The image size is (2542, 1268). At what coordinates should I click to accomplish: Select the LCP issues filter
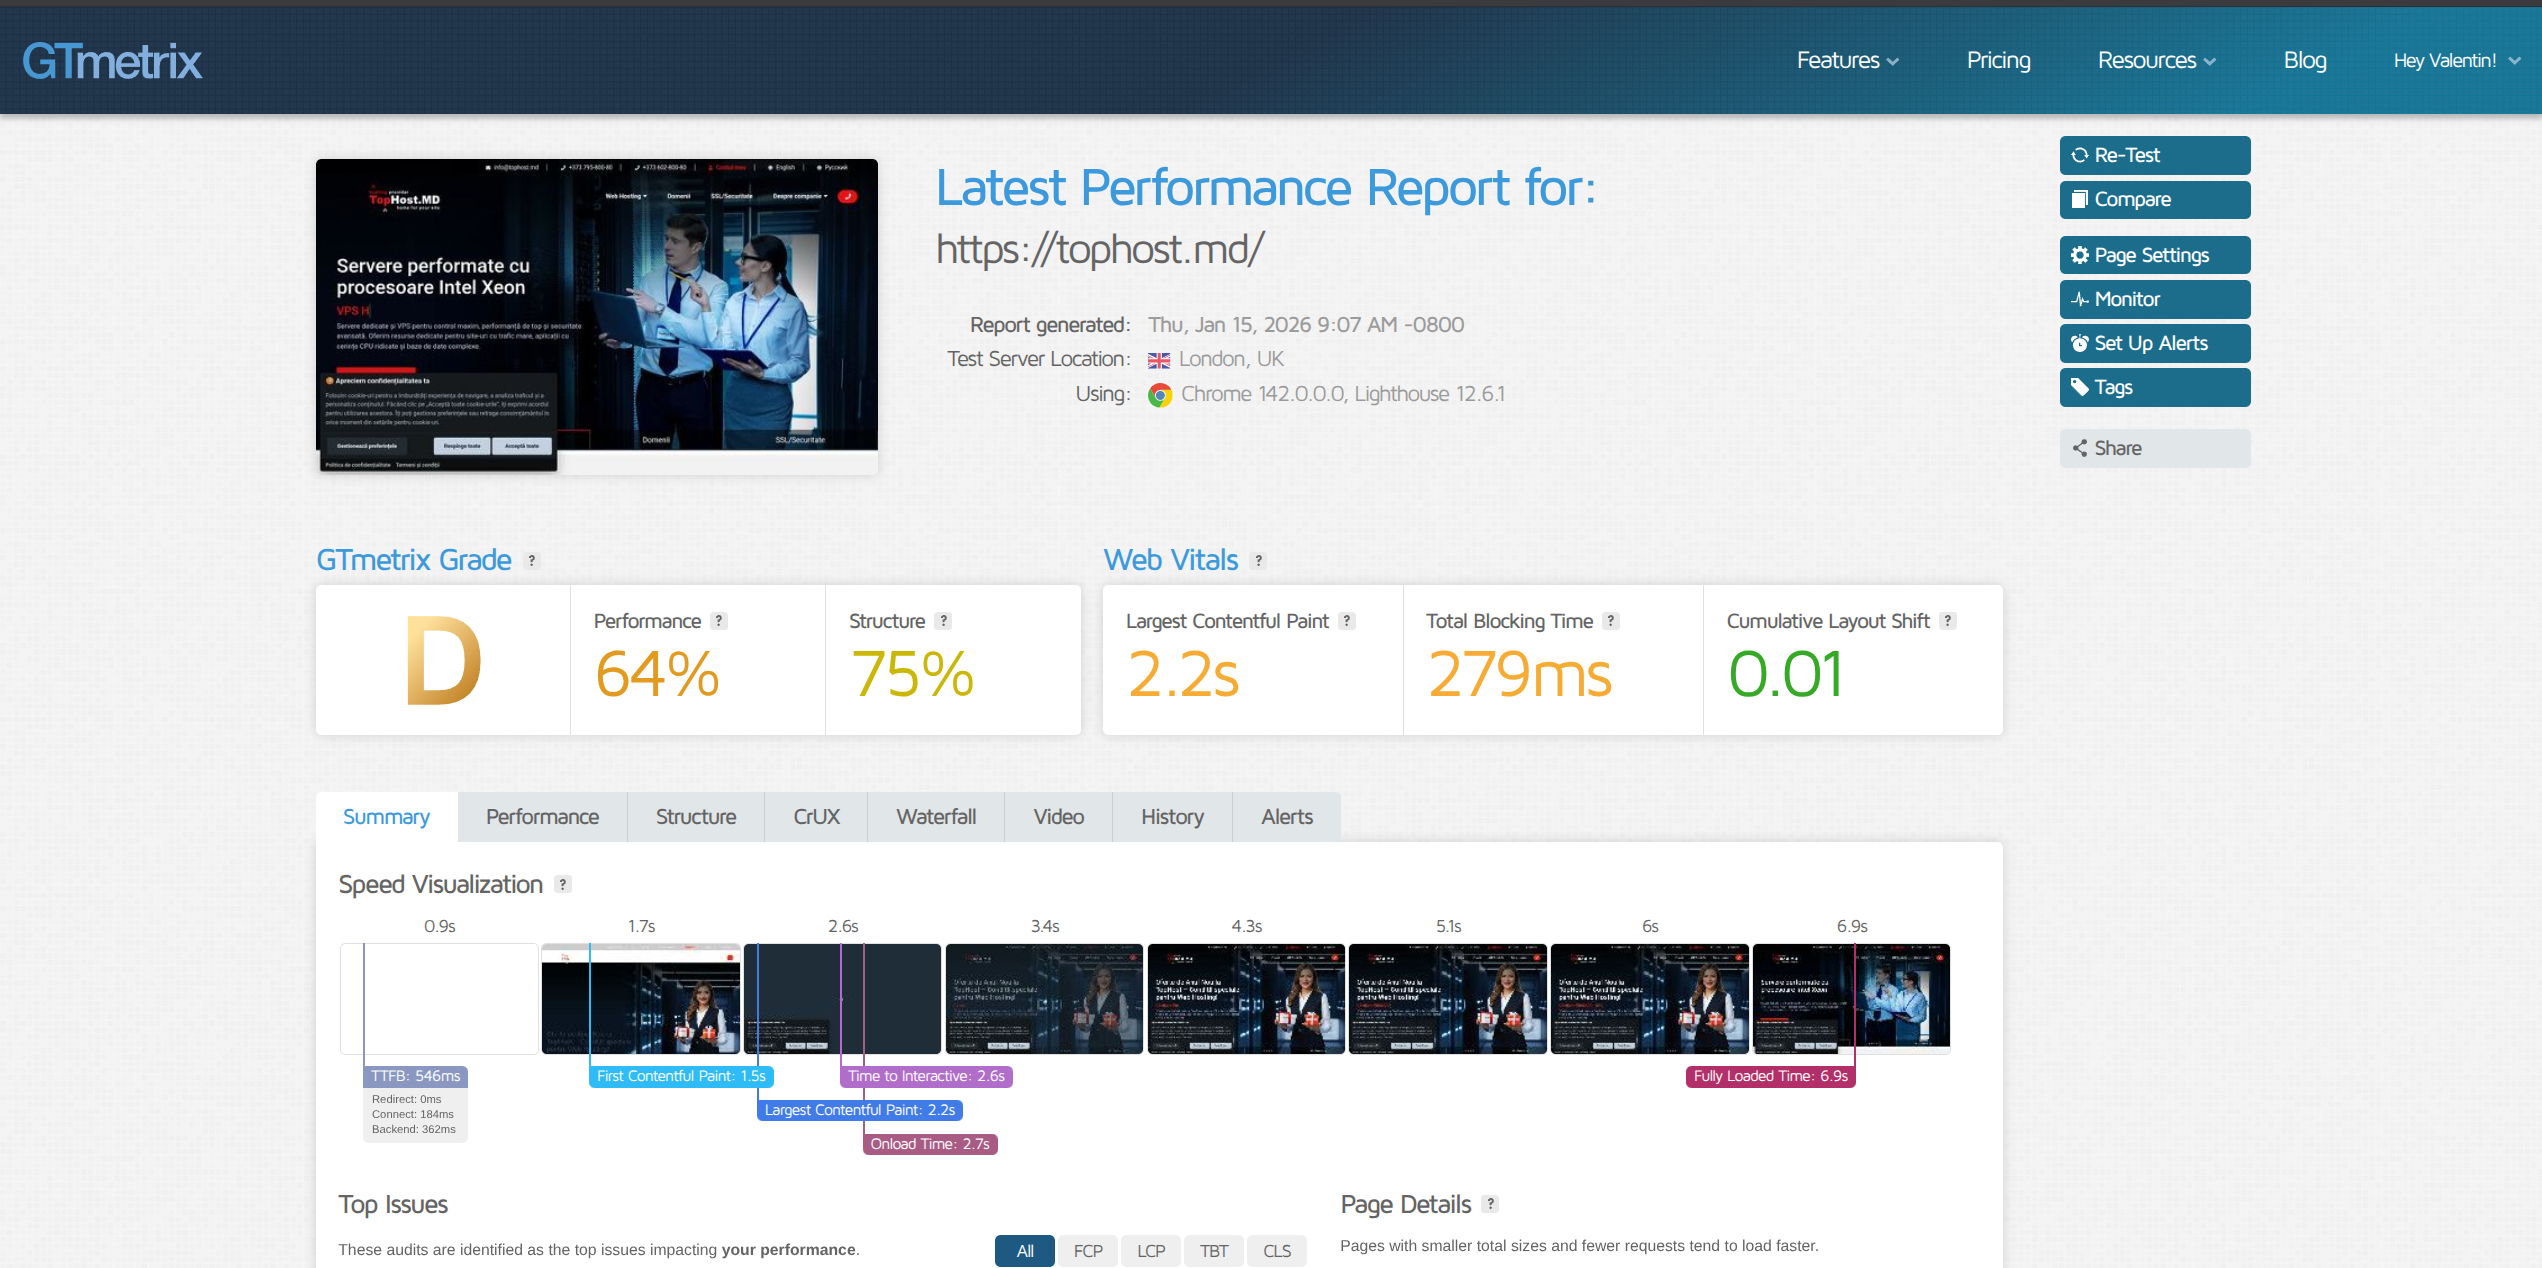click(x=1150, y=1250)
